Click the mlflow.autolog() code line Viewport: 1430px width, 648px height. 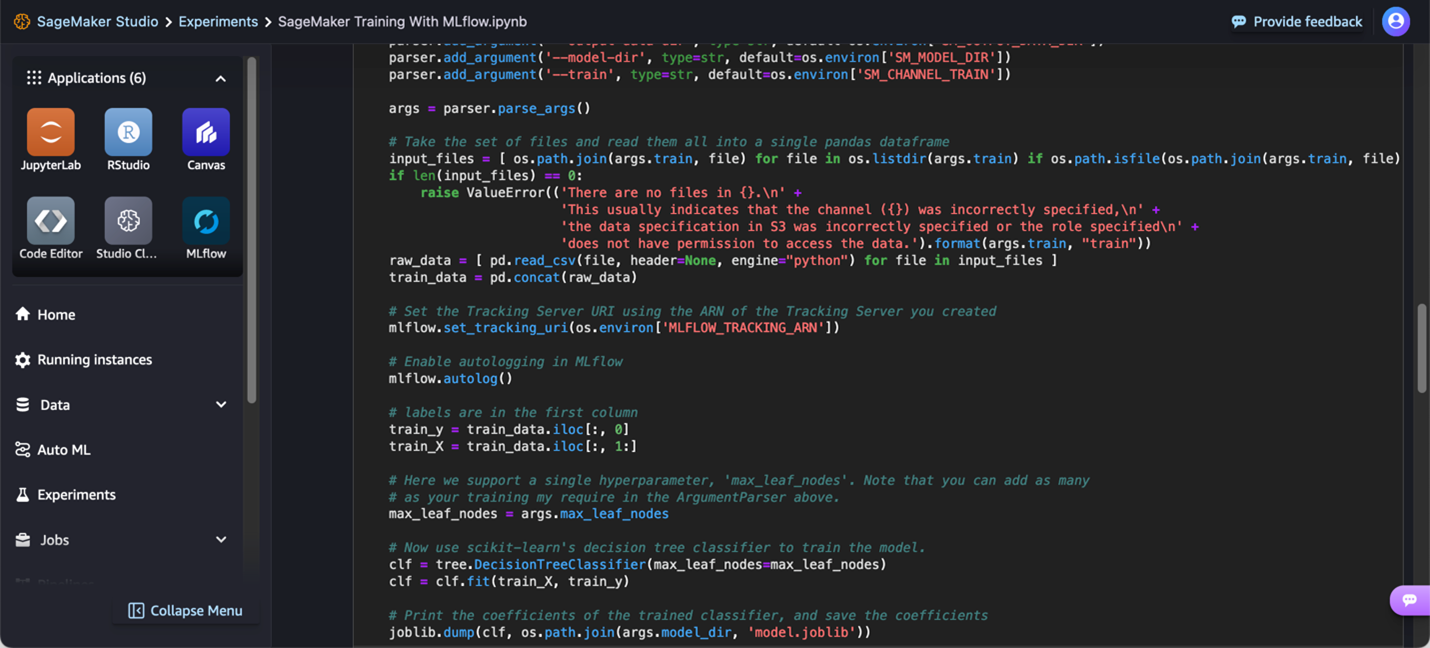coord(451,378)
